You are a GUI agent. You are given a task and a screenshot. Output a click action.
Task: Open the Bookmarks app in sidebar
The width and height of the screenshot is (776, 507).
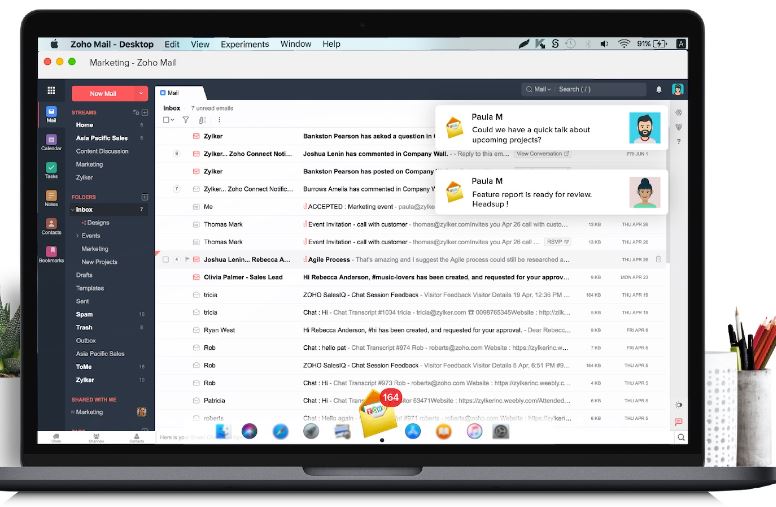click(51, 254)
